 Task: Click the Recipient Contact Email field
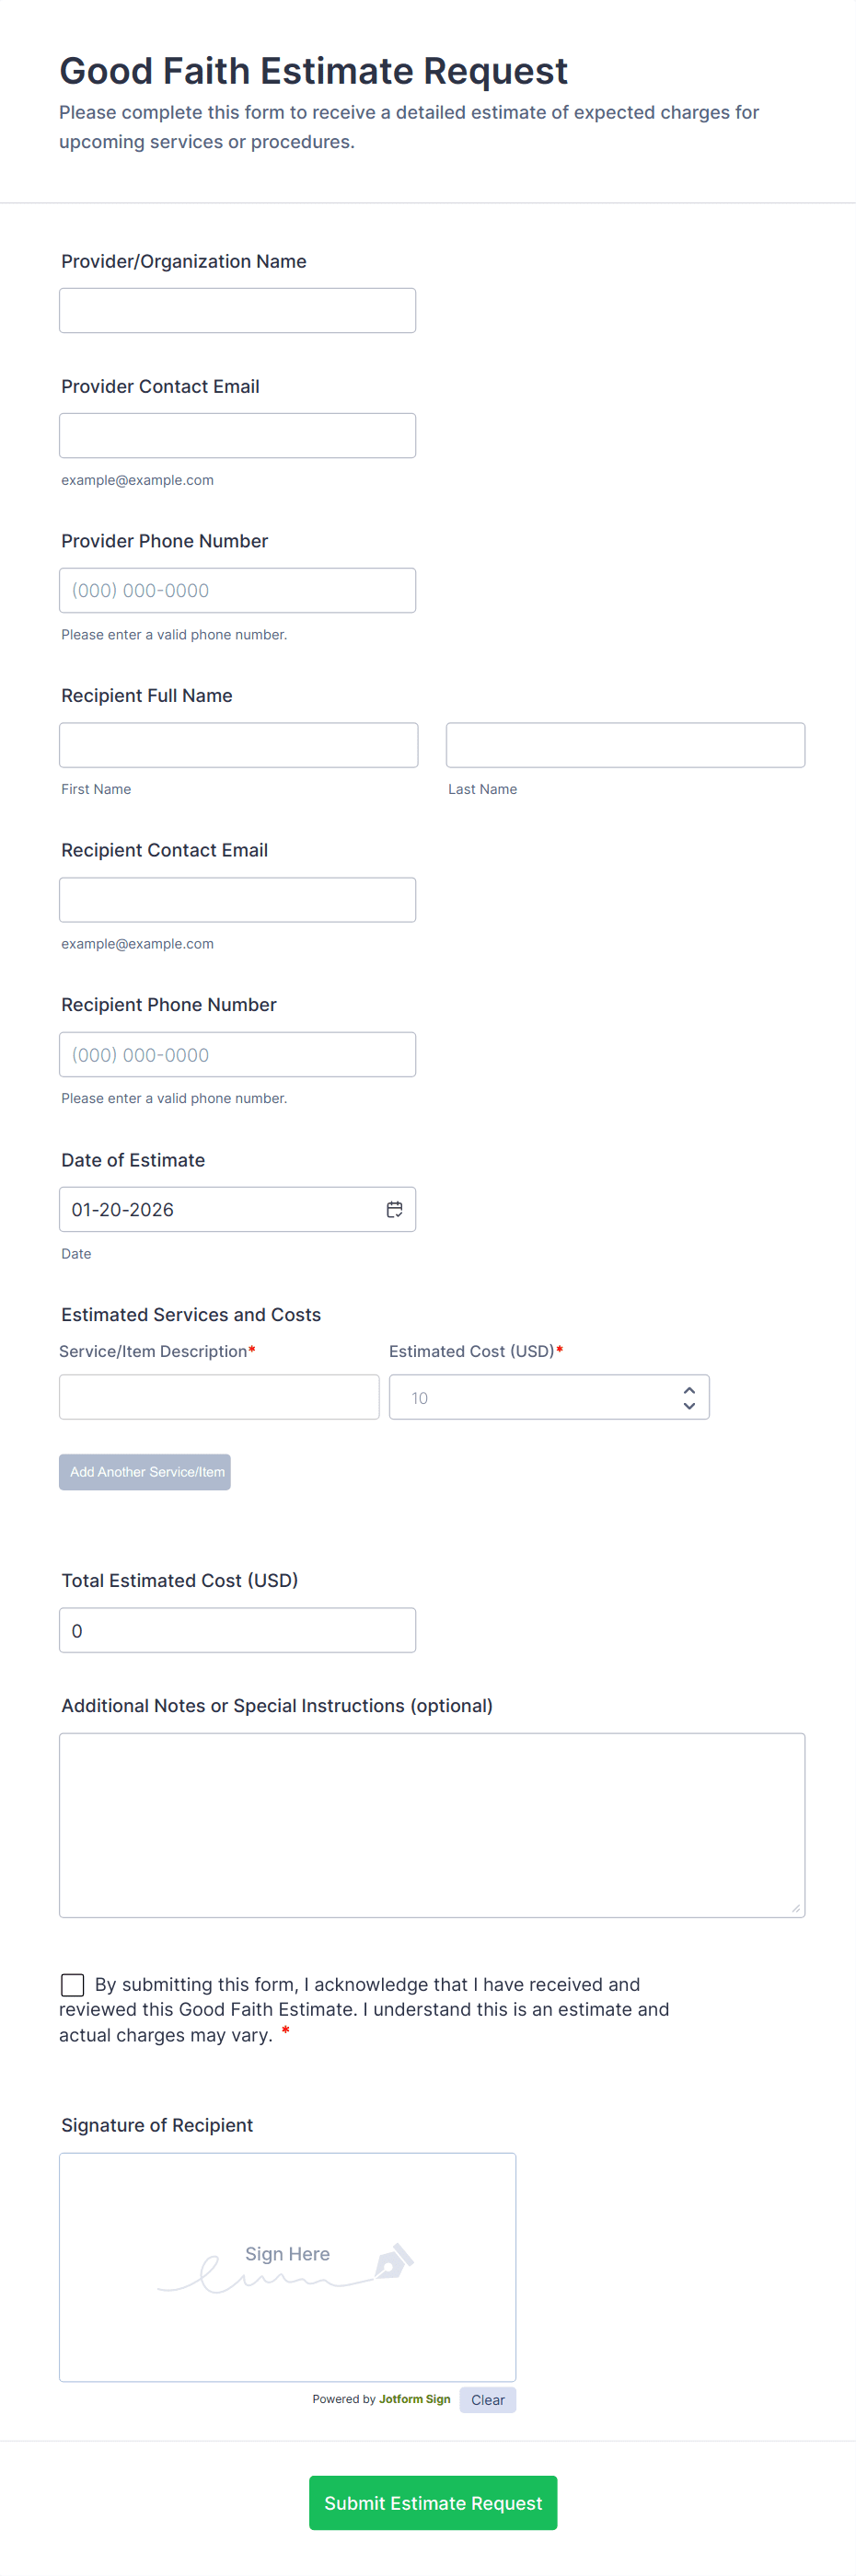coord(237,899)
